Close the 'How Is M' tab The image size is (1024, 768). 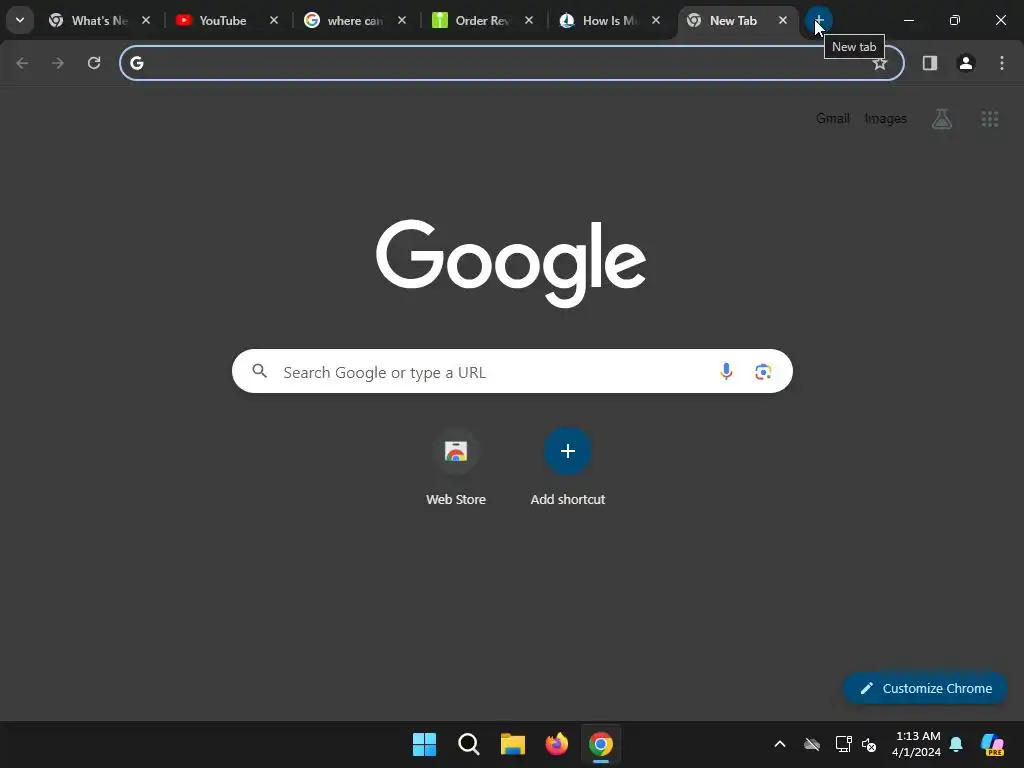pyautogui.click(x=656, y=20)
